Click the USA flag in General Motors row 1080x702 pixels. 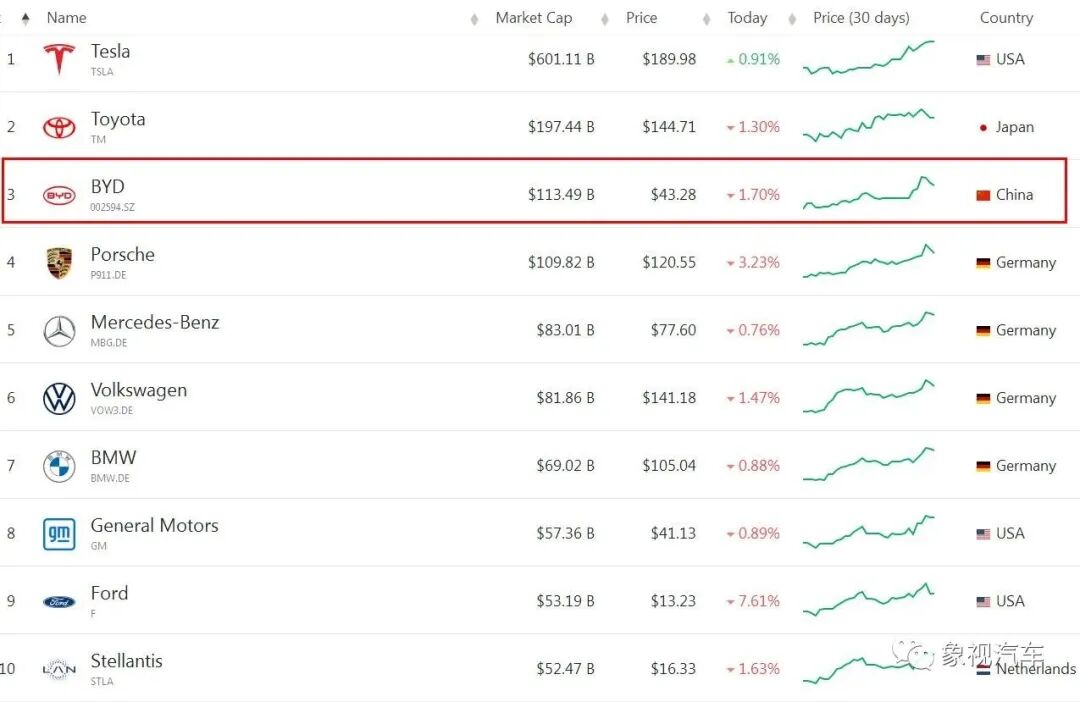[983, 534]
